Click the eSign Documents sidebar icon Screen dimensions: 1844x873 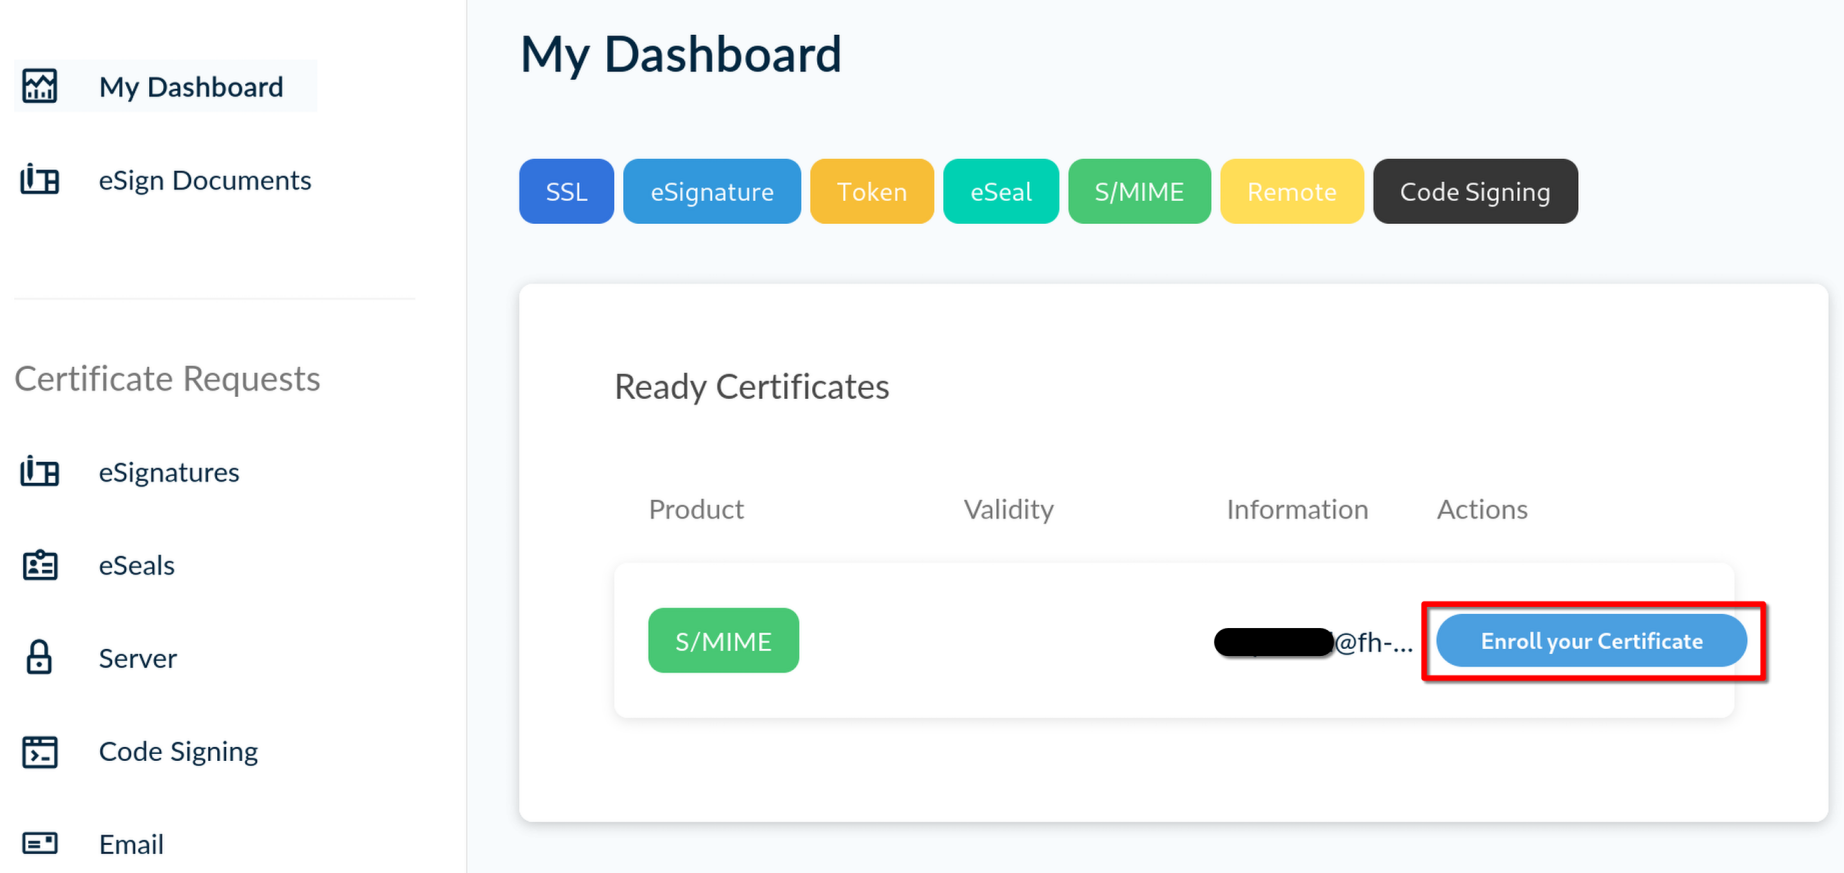click(40, 180)
